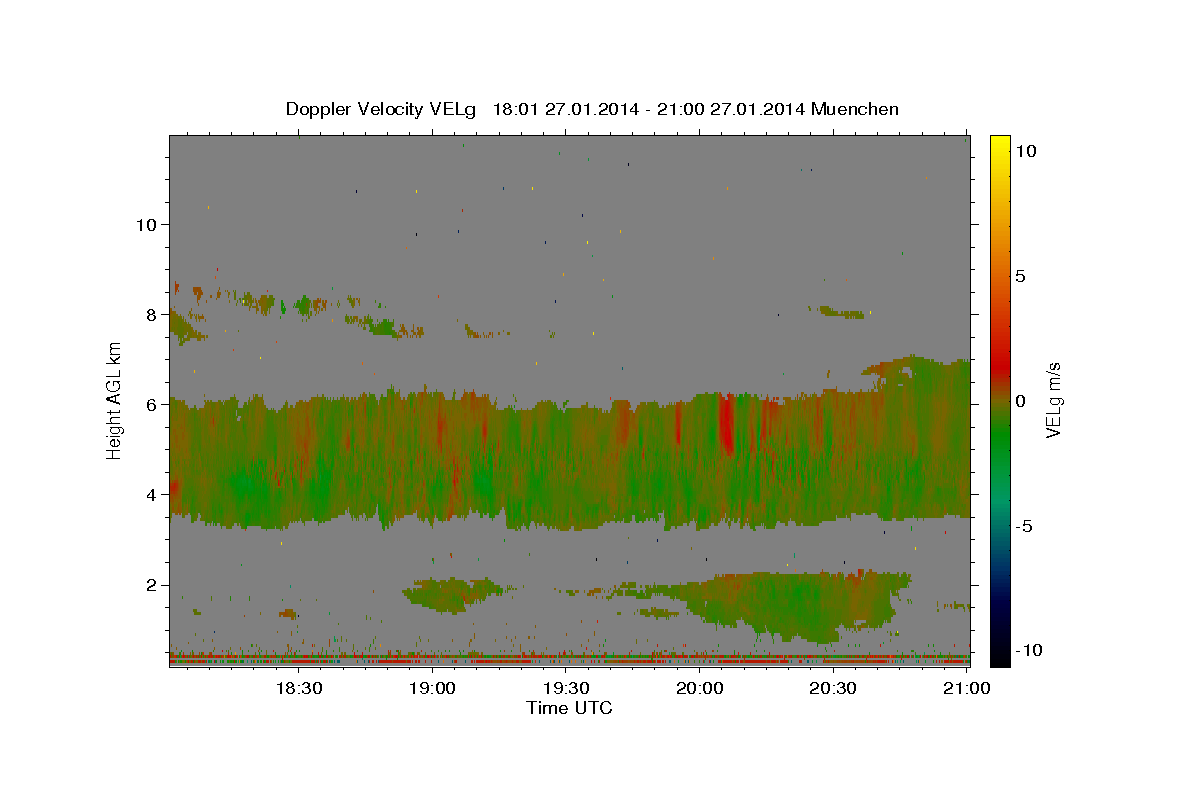This screenshot has width=1200, height=800.
Task: Click the 'VELg m/s' colorbar label
Action: tap(1053, 401)
